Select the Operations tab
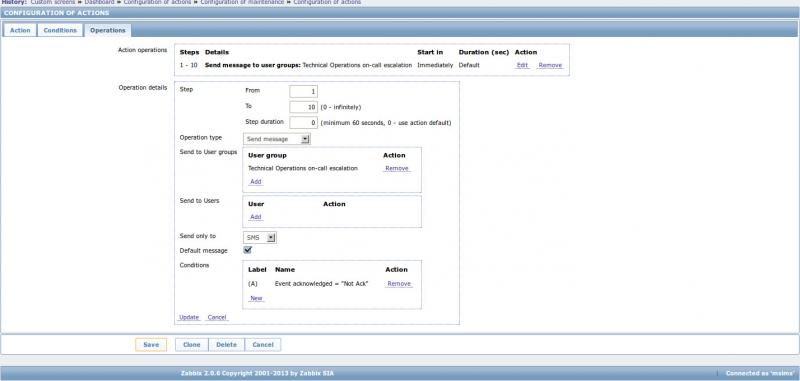Viewport: 800px width, 381px height. 108,31
